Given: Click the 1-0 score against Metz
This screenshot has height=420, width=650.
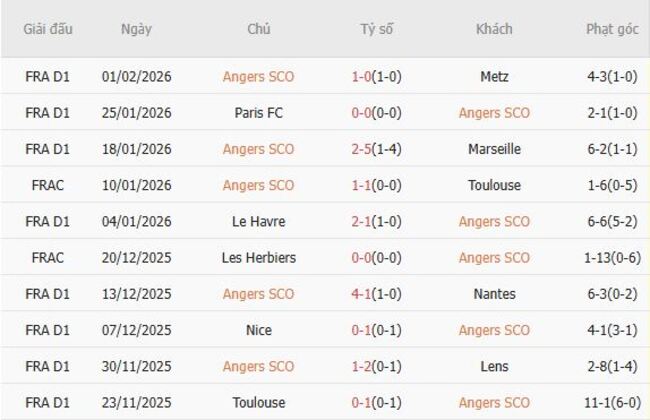Looking at the screenshot, I should pyautogui.click(x=364, y=77).
